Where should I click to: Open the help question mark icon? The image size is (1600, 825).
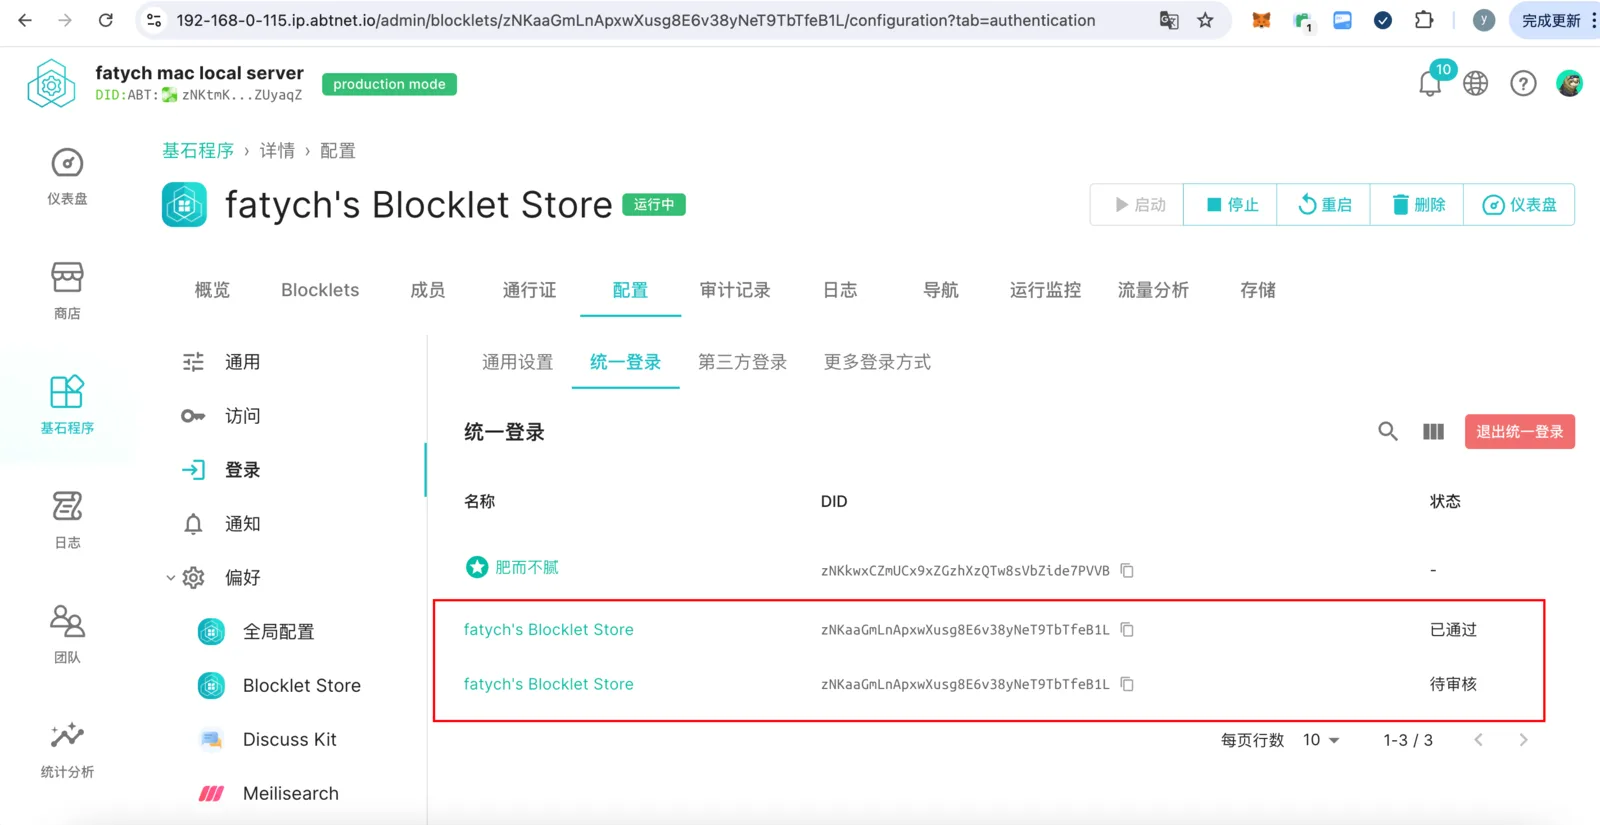pos(1523,84)
